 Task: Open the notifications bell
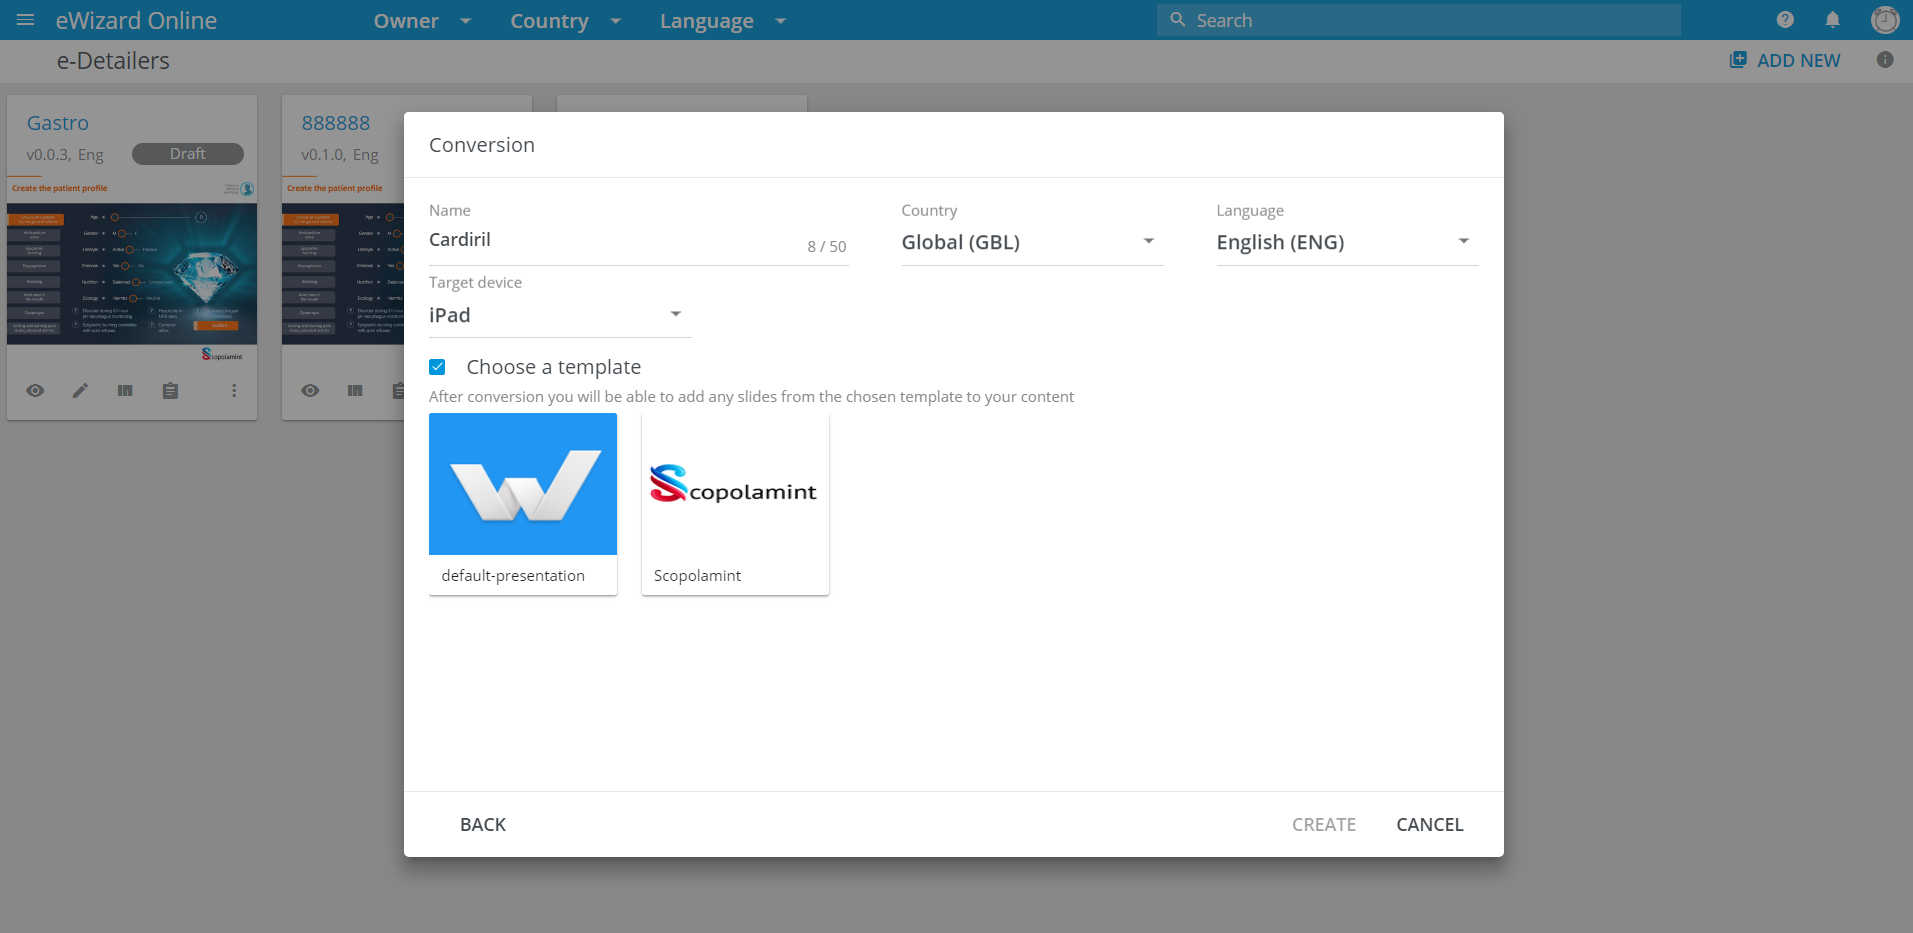pyautogui.click(x=1832, y=20)
